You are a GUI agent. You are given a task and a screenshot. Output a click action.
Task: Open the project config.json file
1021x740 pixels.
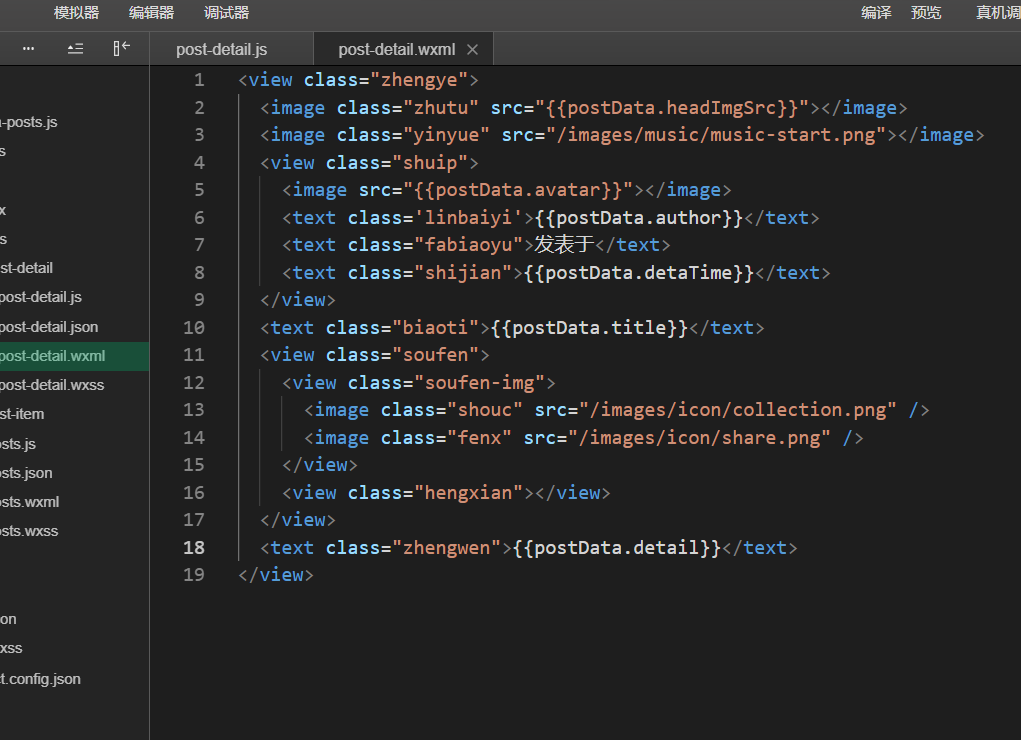coord(40,679)
